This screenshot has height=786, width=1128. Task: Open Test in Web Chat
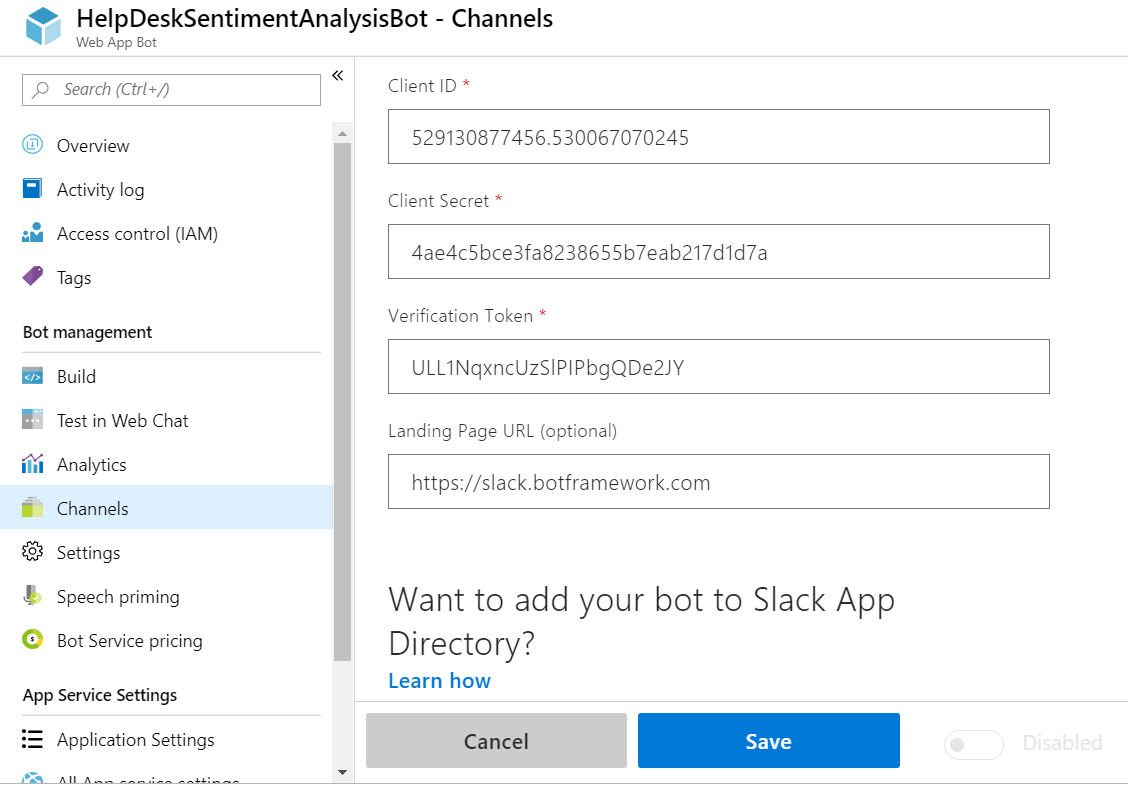click(x=122, y=420)
